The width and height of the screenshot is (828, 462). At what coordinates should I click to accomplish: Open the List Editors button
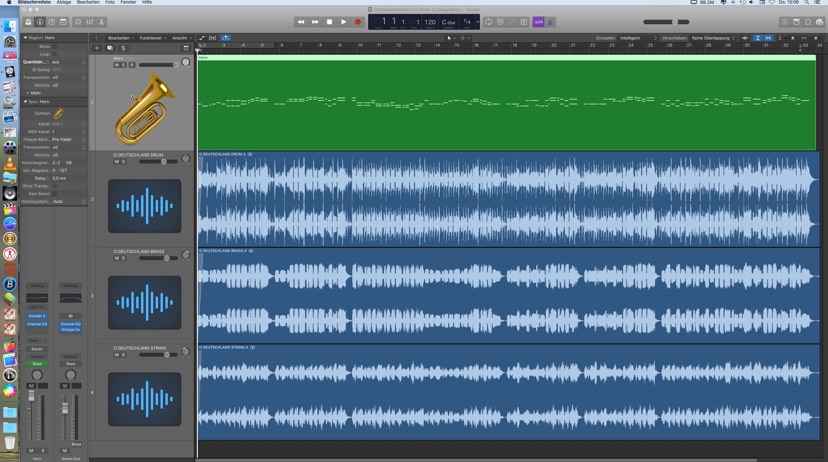(785, 22)
